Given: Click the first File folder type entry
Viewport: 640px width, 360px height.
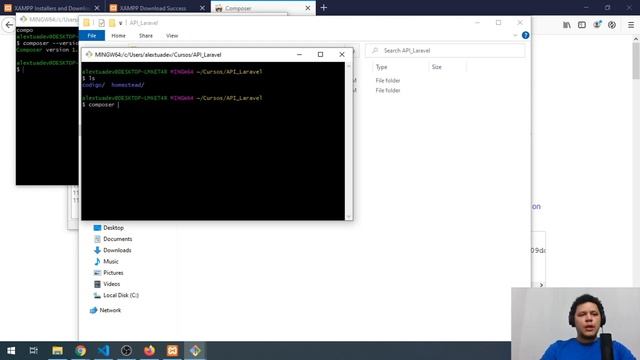Looking at the screenshot, I should click(x=388, y=80).
